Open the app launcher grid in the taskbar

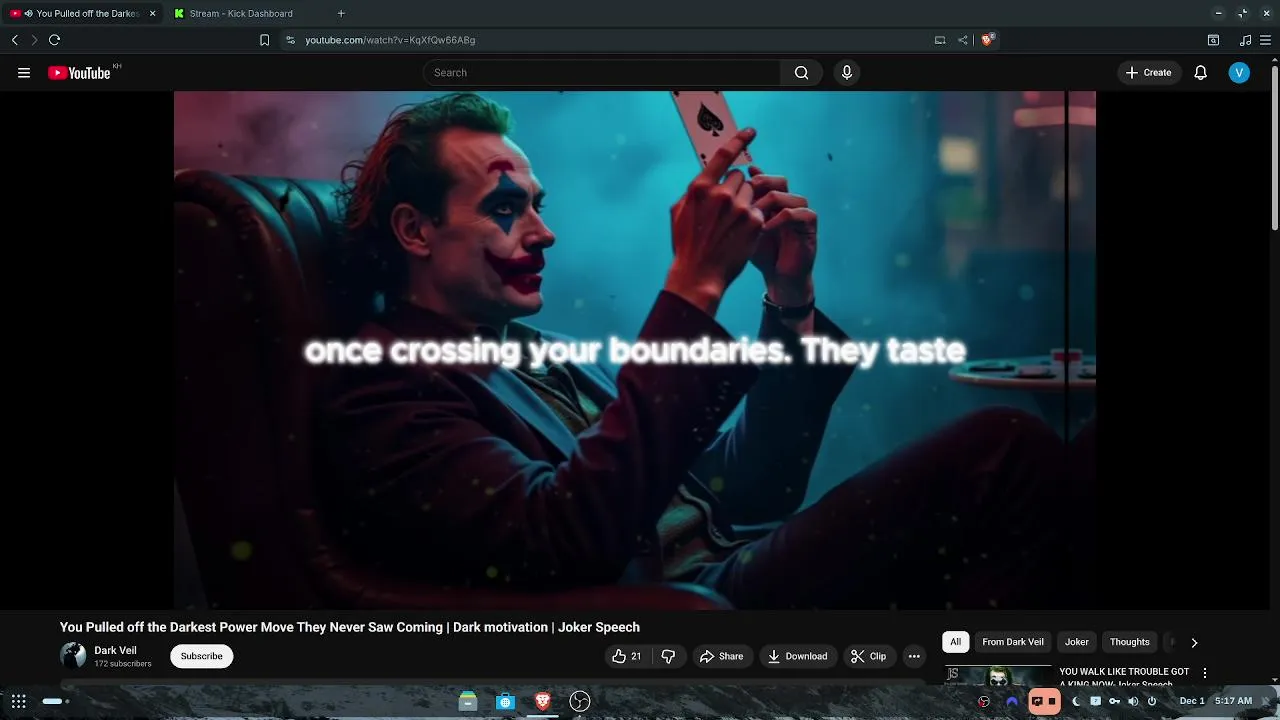[x=19, y=701]
